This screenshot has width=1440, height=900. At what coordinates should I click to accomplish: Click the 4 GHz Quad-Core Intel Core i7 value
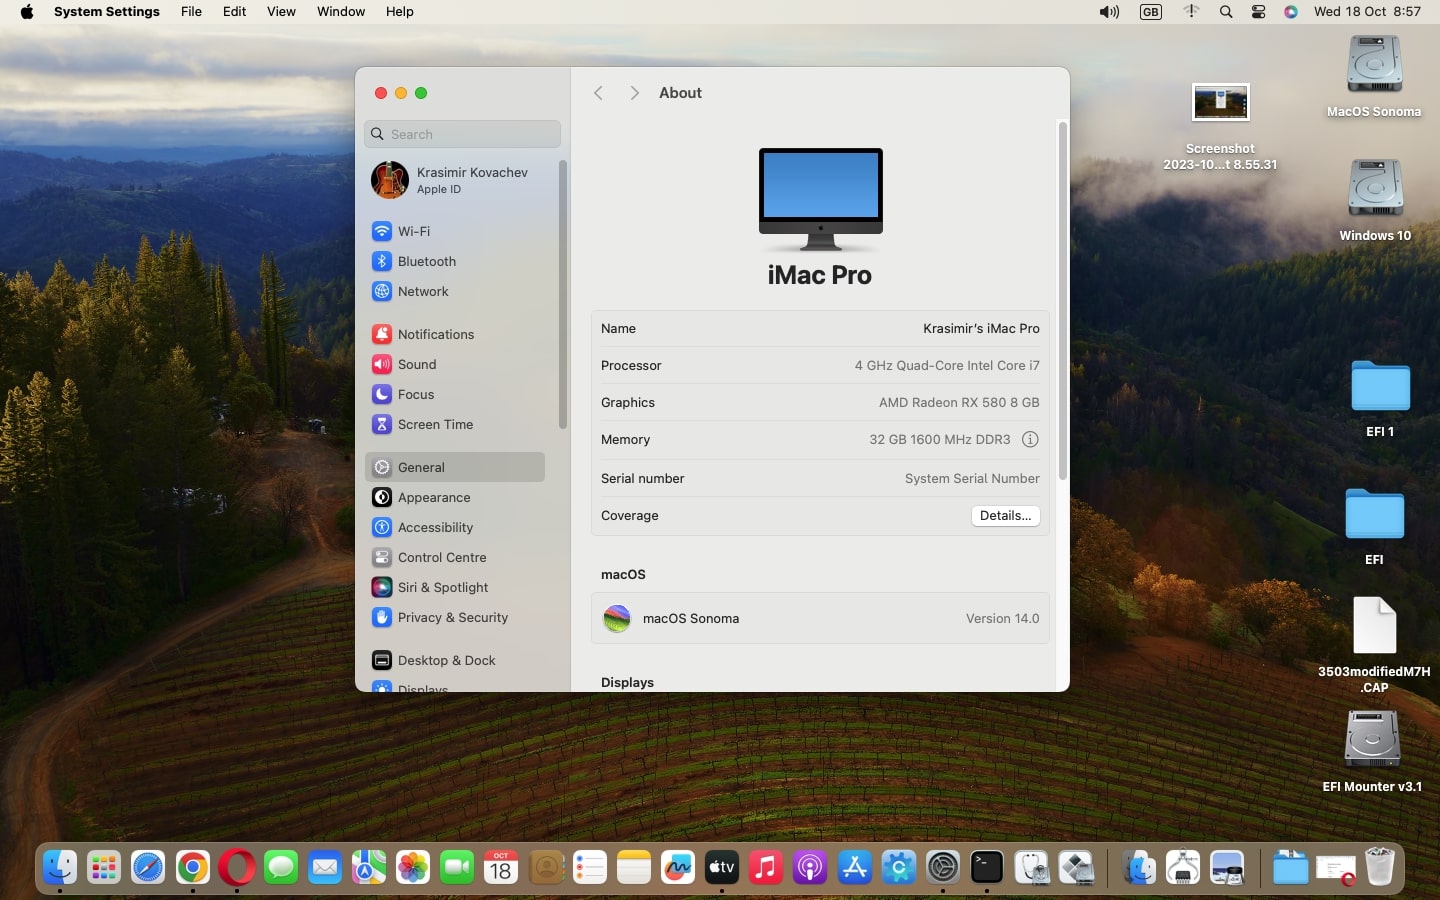click(x=947, y=365)
